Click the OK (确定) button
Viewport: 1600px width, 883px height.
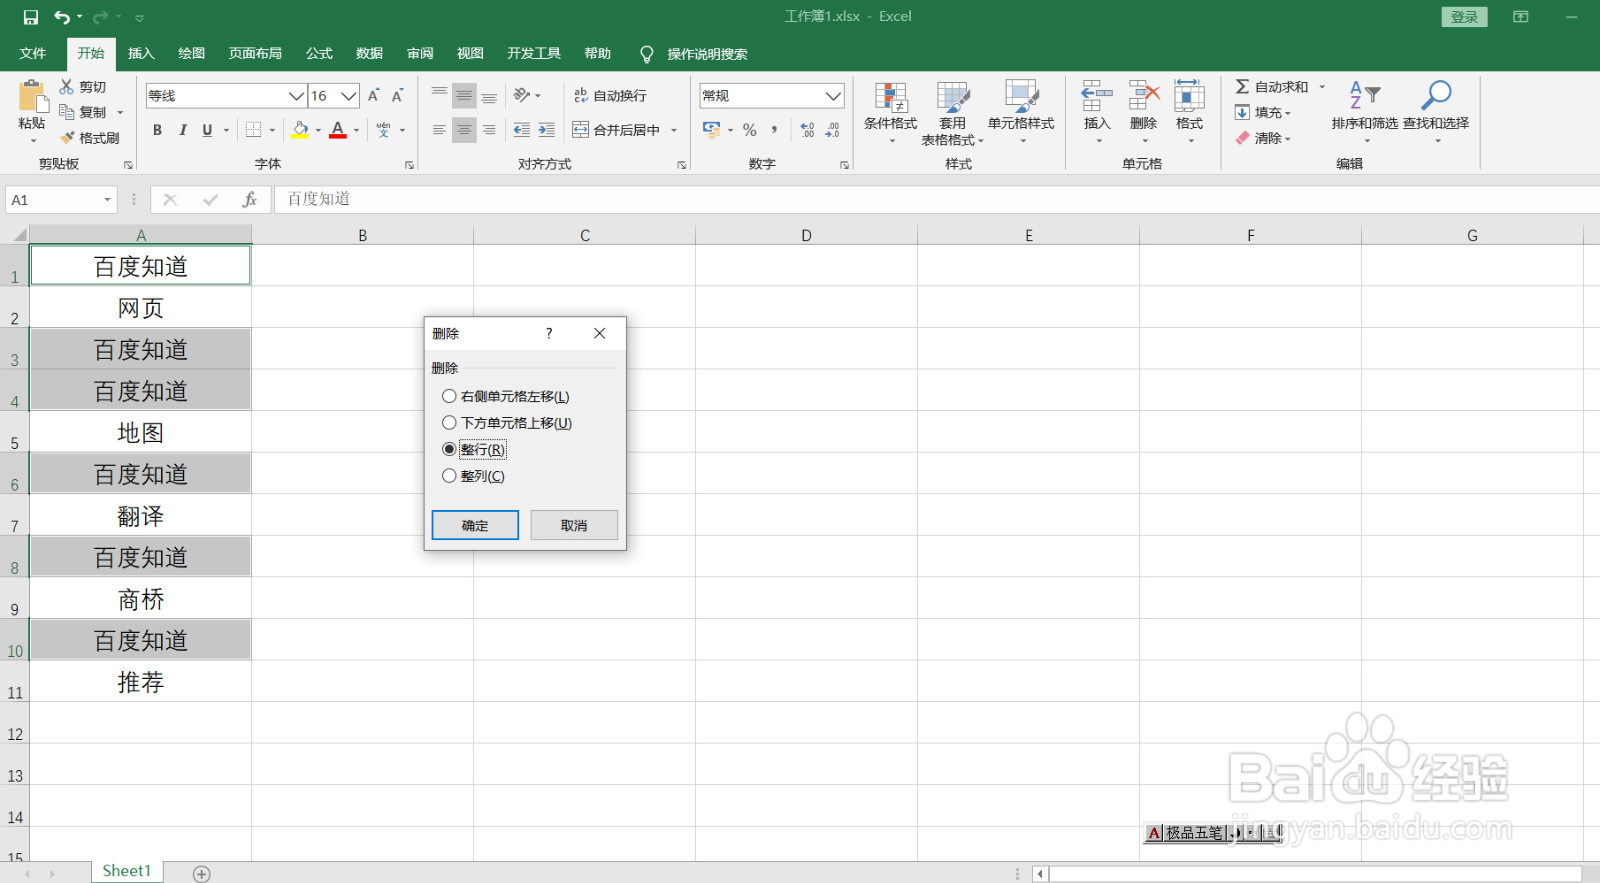tap(475, 525)
